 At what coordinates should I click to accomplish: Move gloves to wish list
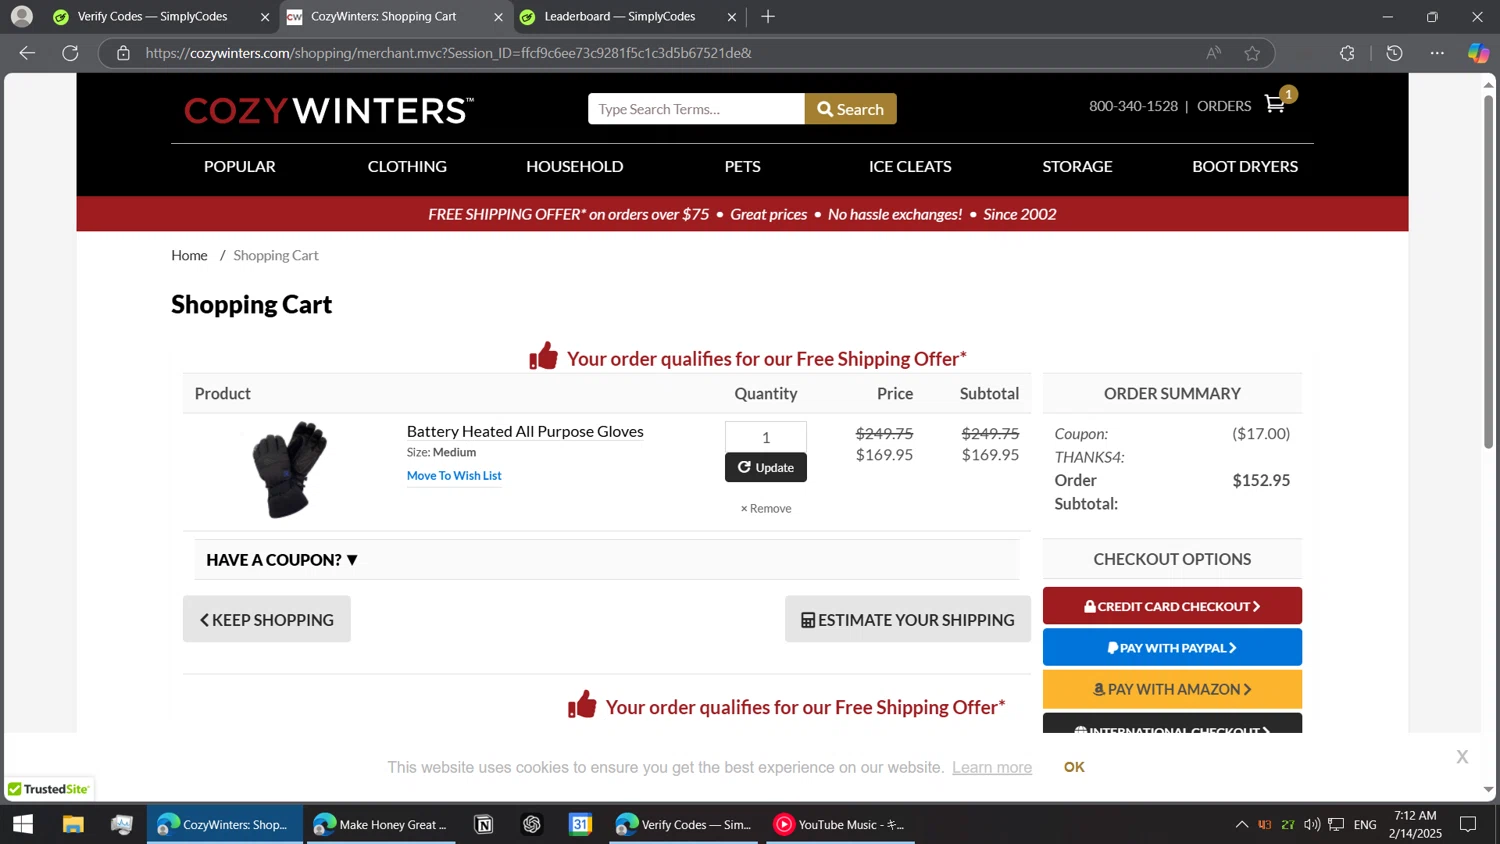pos(454,475)
